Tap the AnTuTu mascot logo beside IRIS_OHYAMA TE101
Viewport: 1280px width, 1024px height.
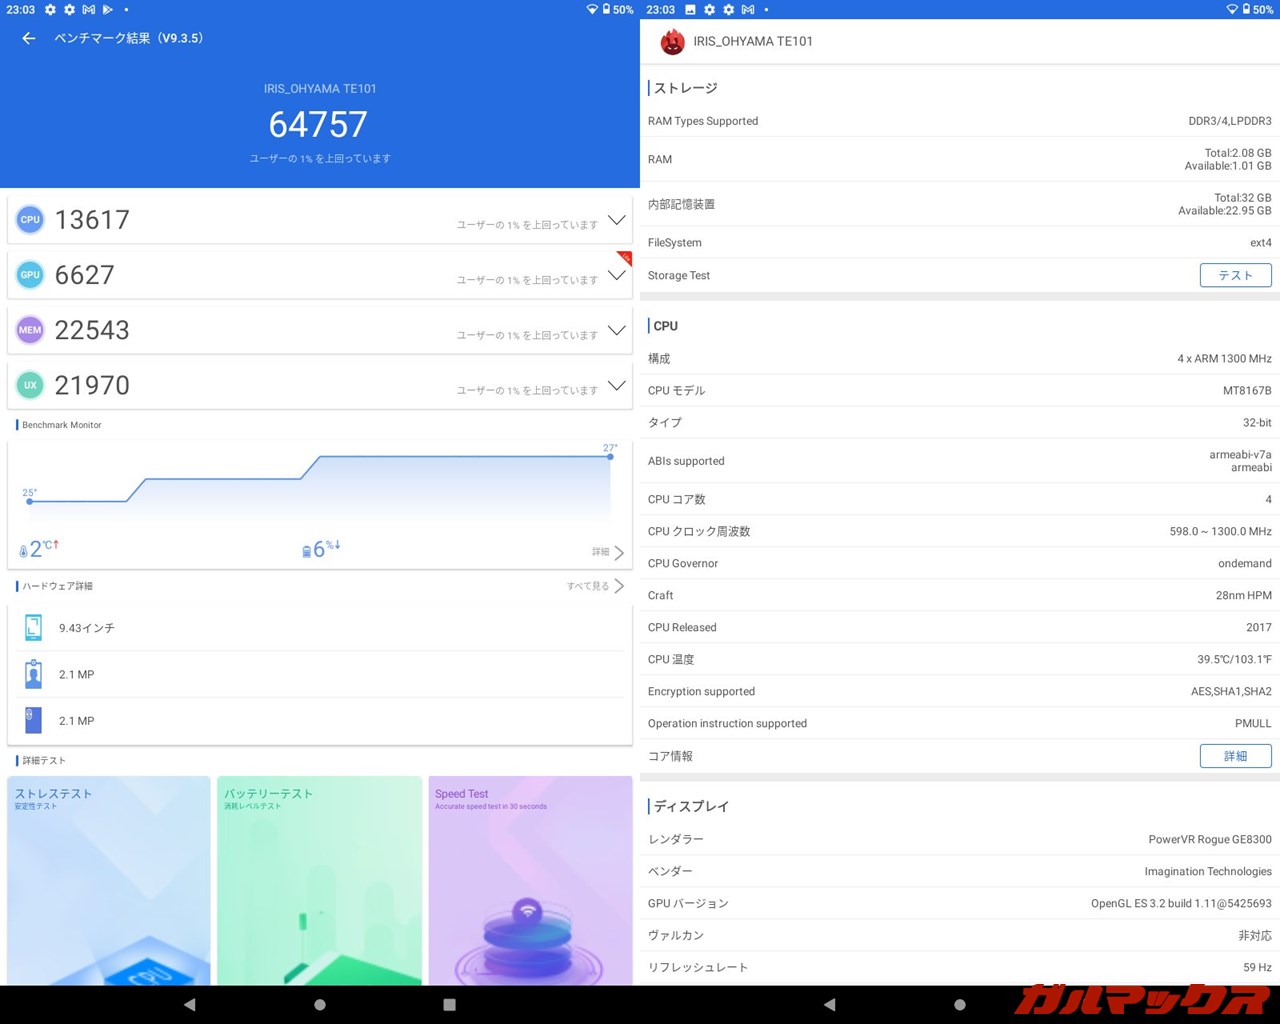[672, 42]
